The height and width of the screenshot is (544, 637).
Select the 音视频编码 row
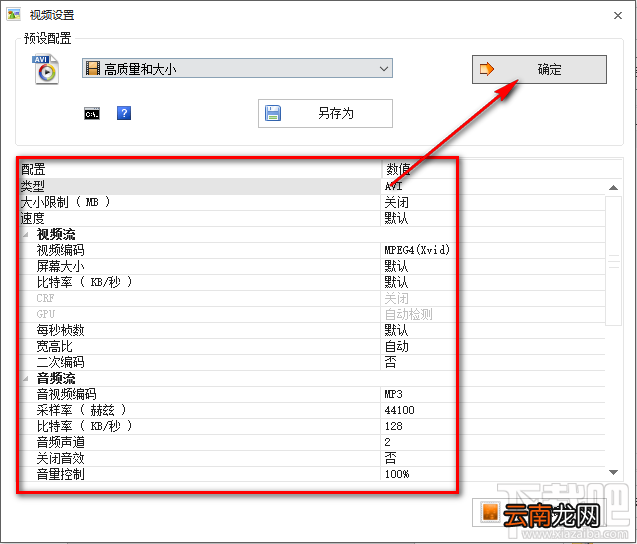(312, 394)
